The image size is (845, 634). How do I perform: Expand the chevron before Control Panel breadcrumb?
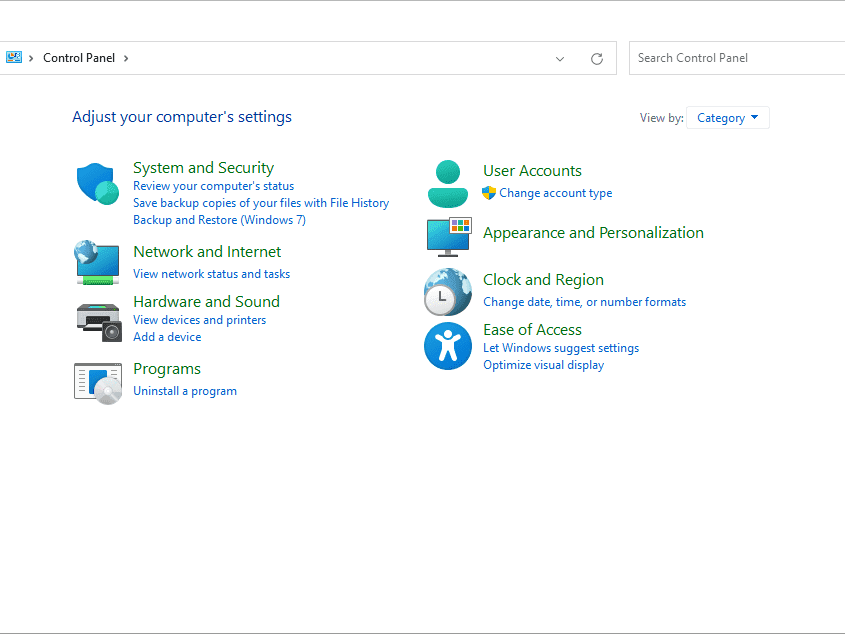pyautogui.click(x=31, y=58)
